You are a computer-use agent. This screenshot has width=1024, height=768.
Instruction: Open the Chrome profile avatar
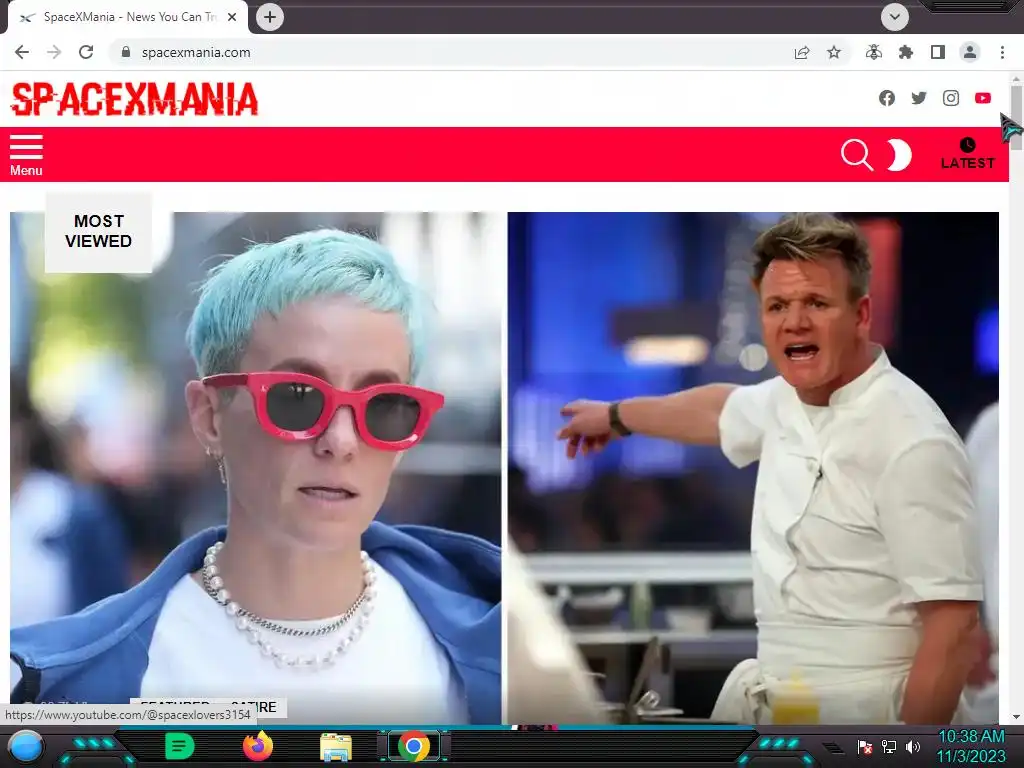pos(970,52)
